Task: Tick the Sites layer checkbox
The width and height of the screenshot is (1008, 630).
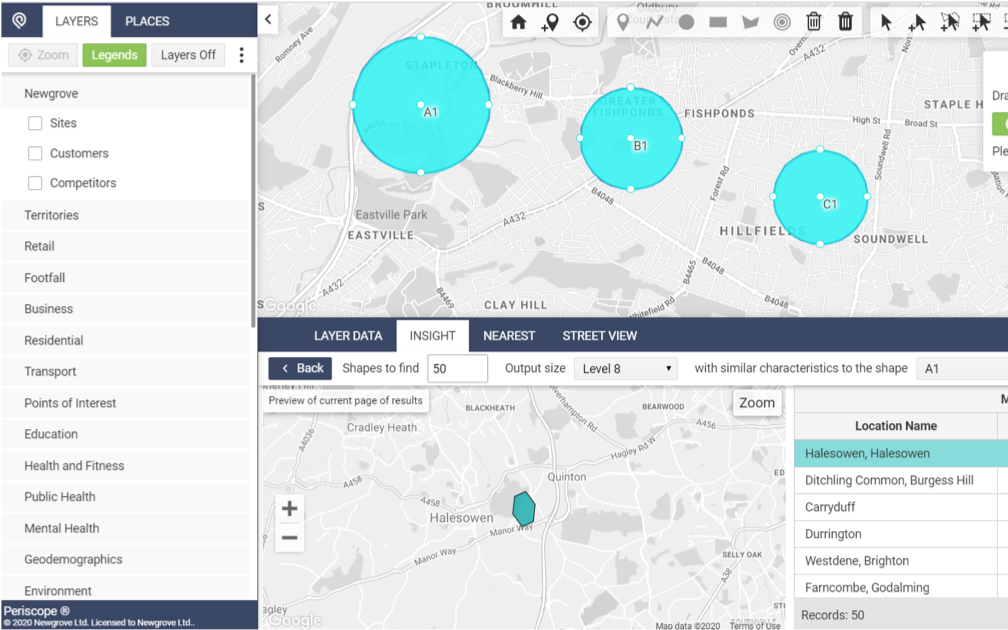Action: click(x=35, y=123)
